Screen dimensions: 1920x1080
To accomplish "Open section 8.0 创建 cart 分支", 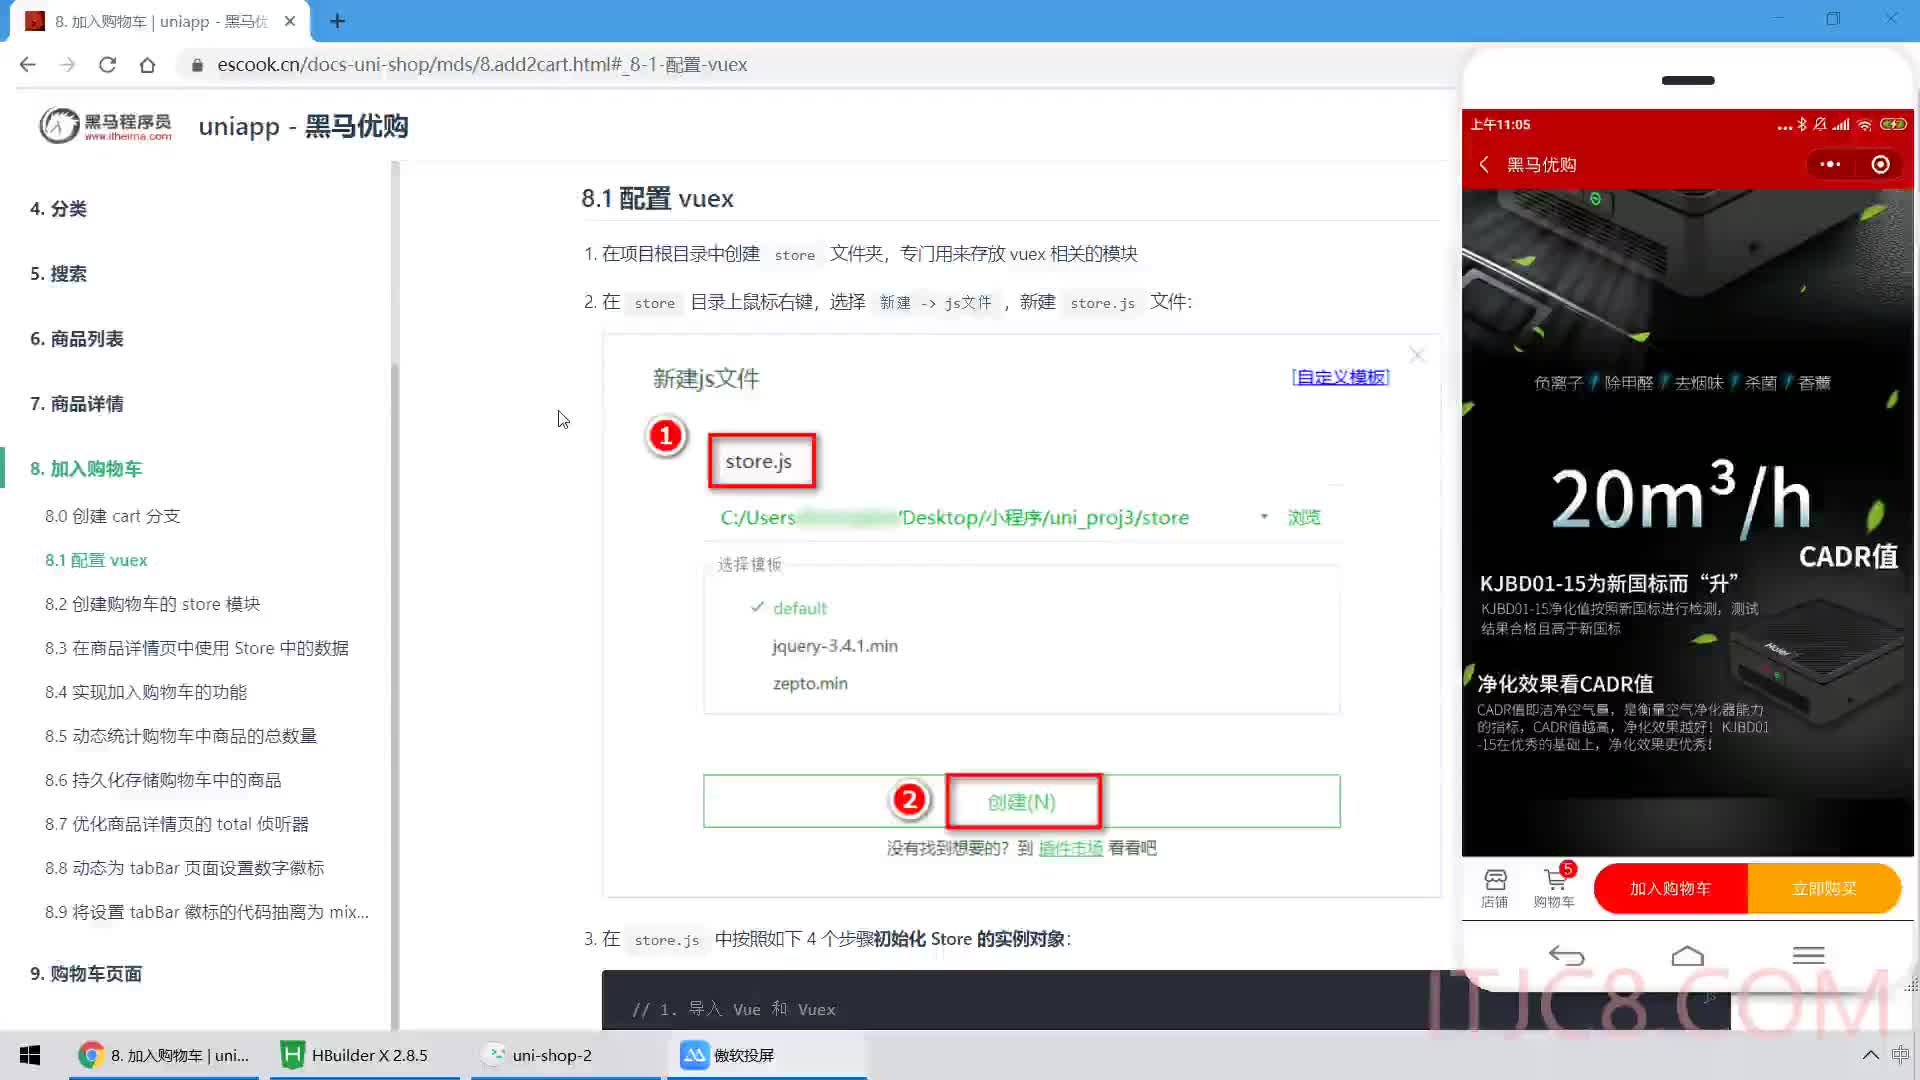I will coord(112,516).
